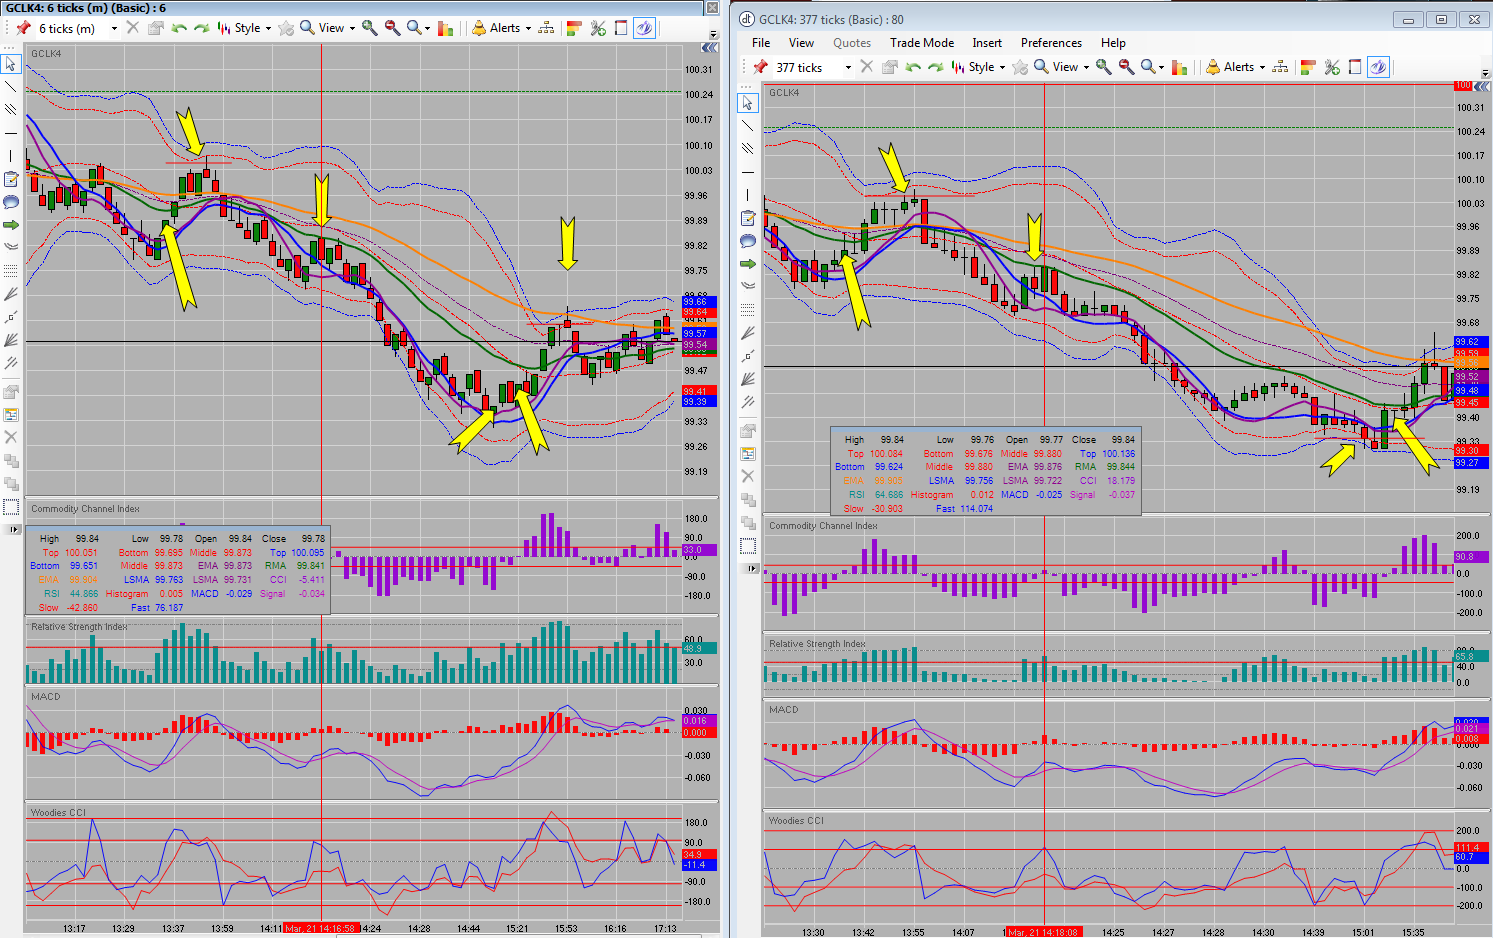Click the favorite star icon in the 377 ticks toolbar
Screen dimensions: 1493x938
point(1020,67)
